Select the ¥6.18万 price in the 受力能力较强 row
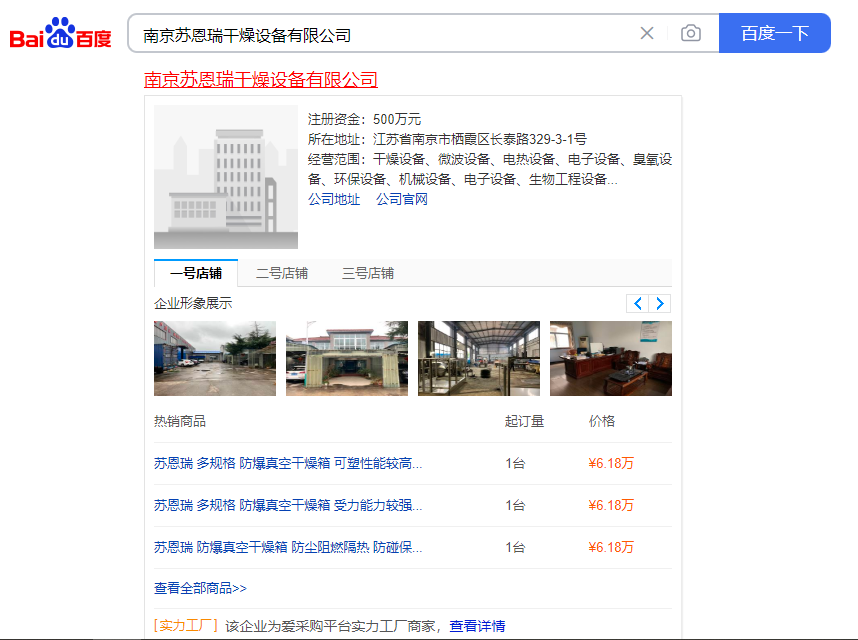 coord(611,505)
